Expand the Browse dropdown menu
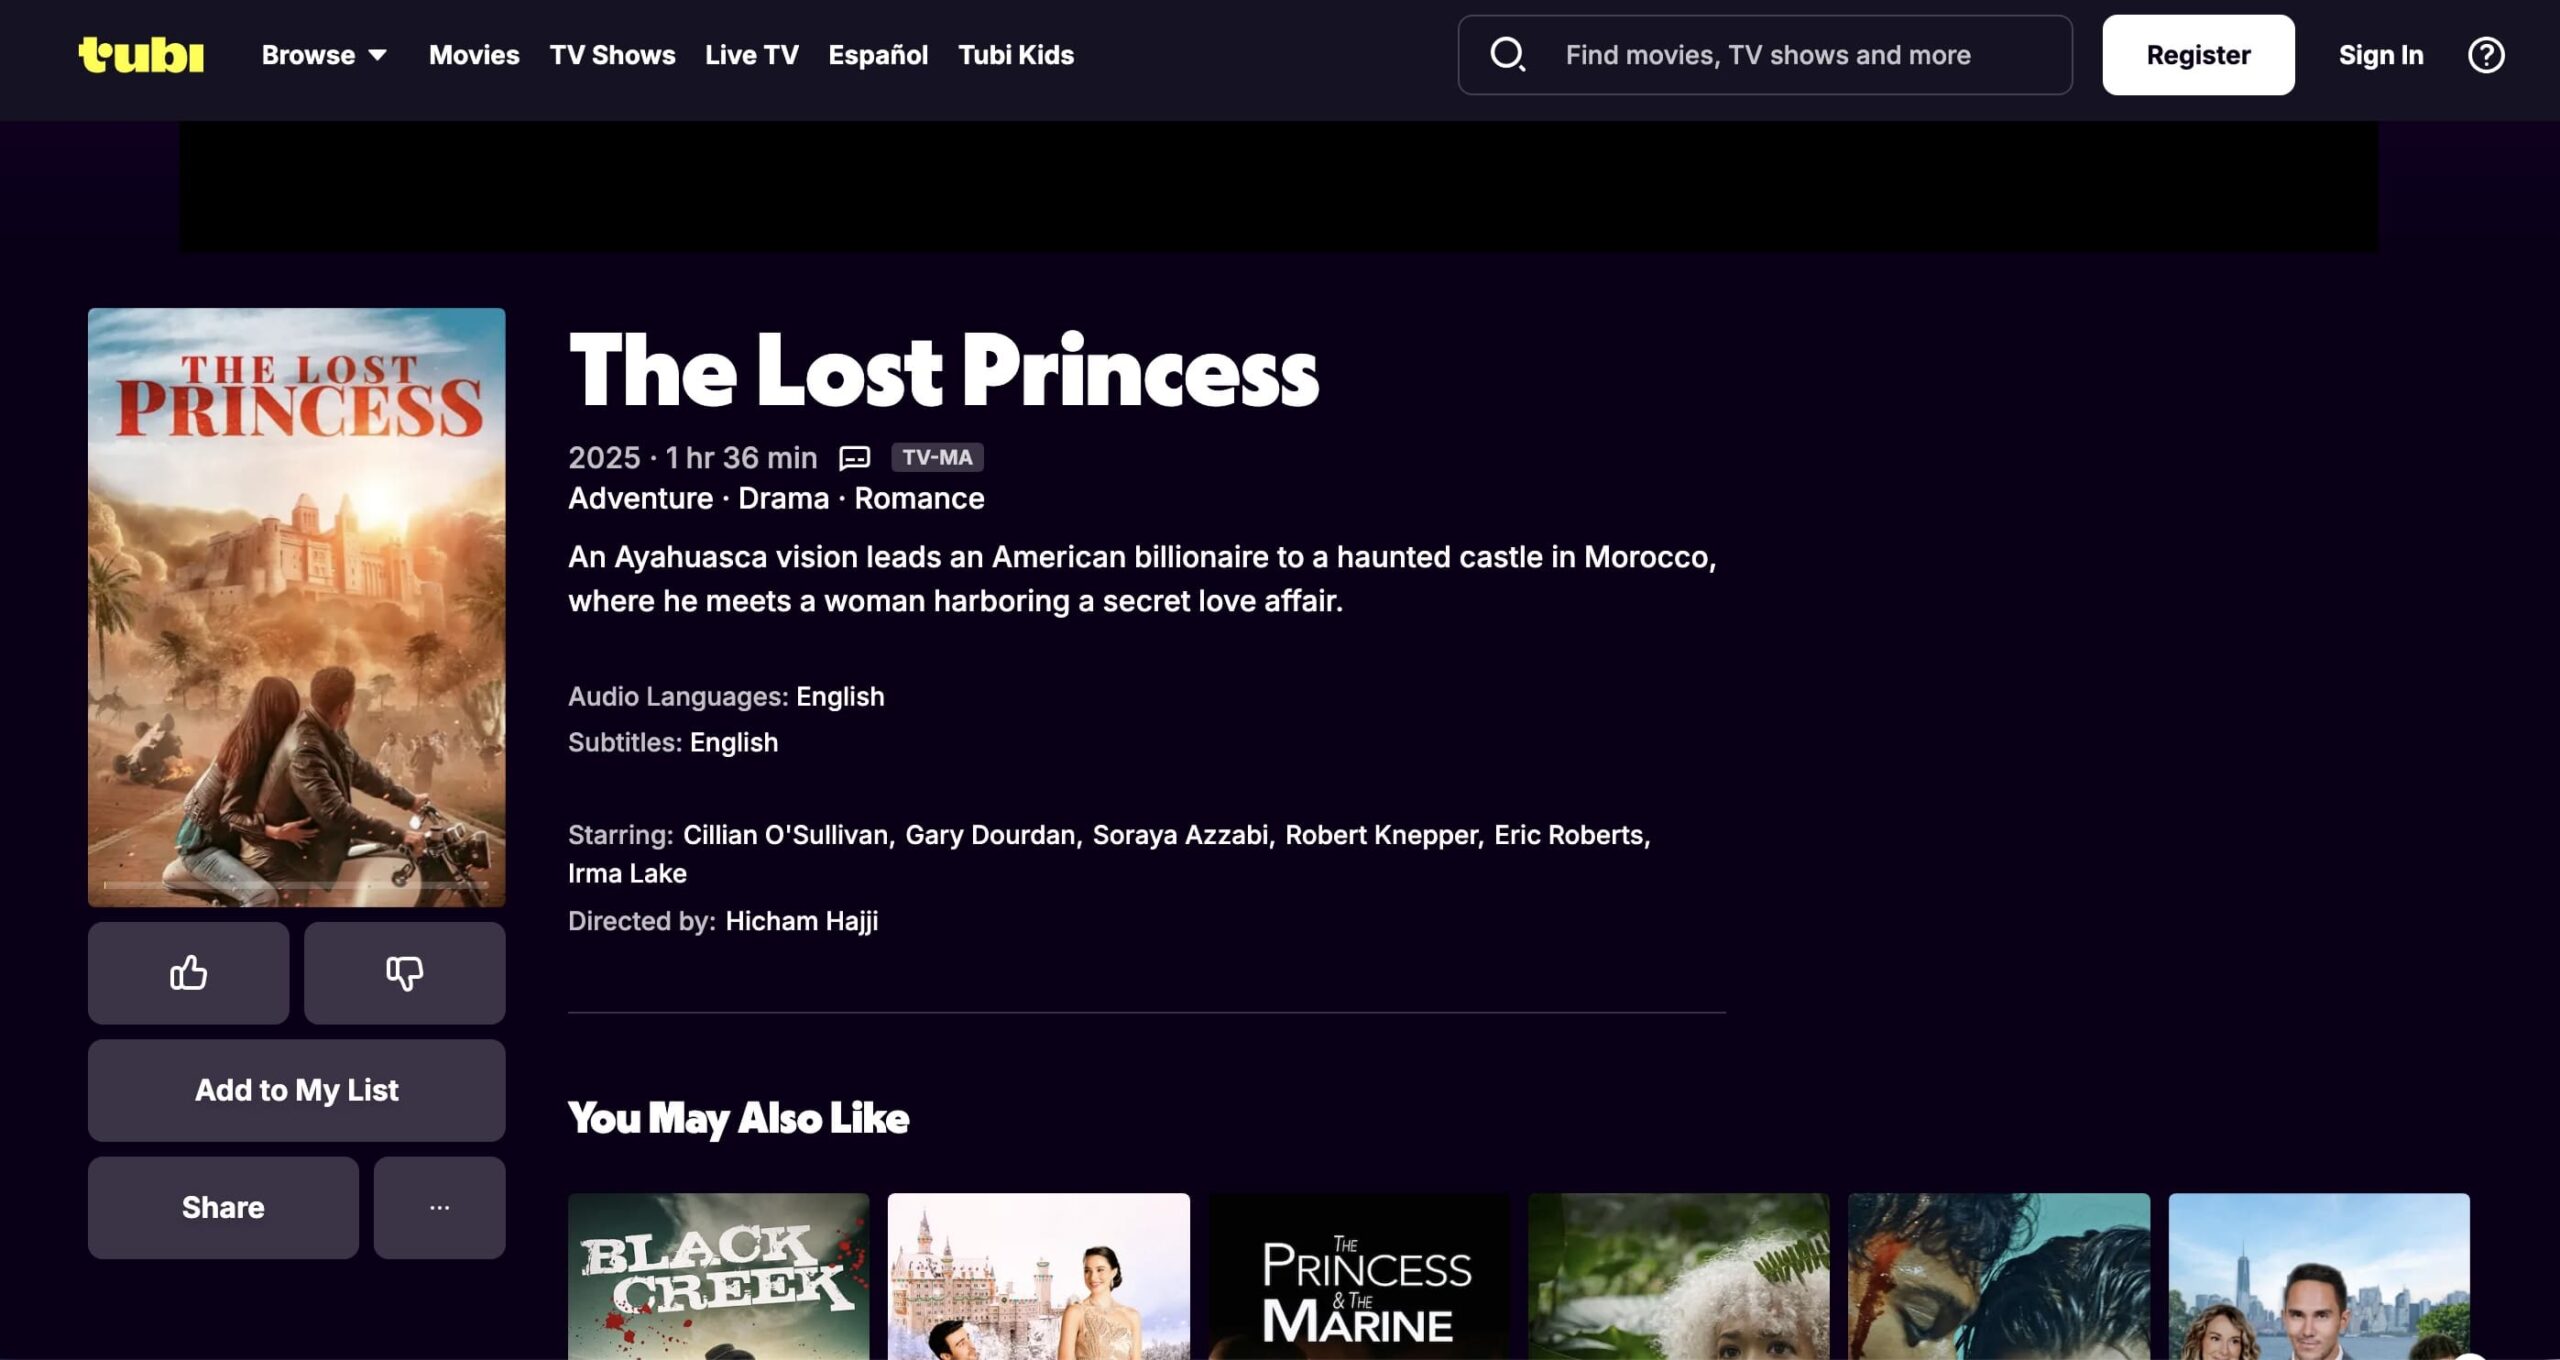 pos(324,55)
